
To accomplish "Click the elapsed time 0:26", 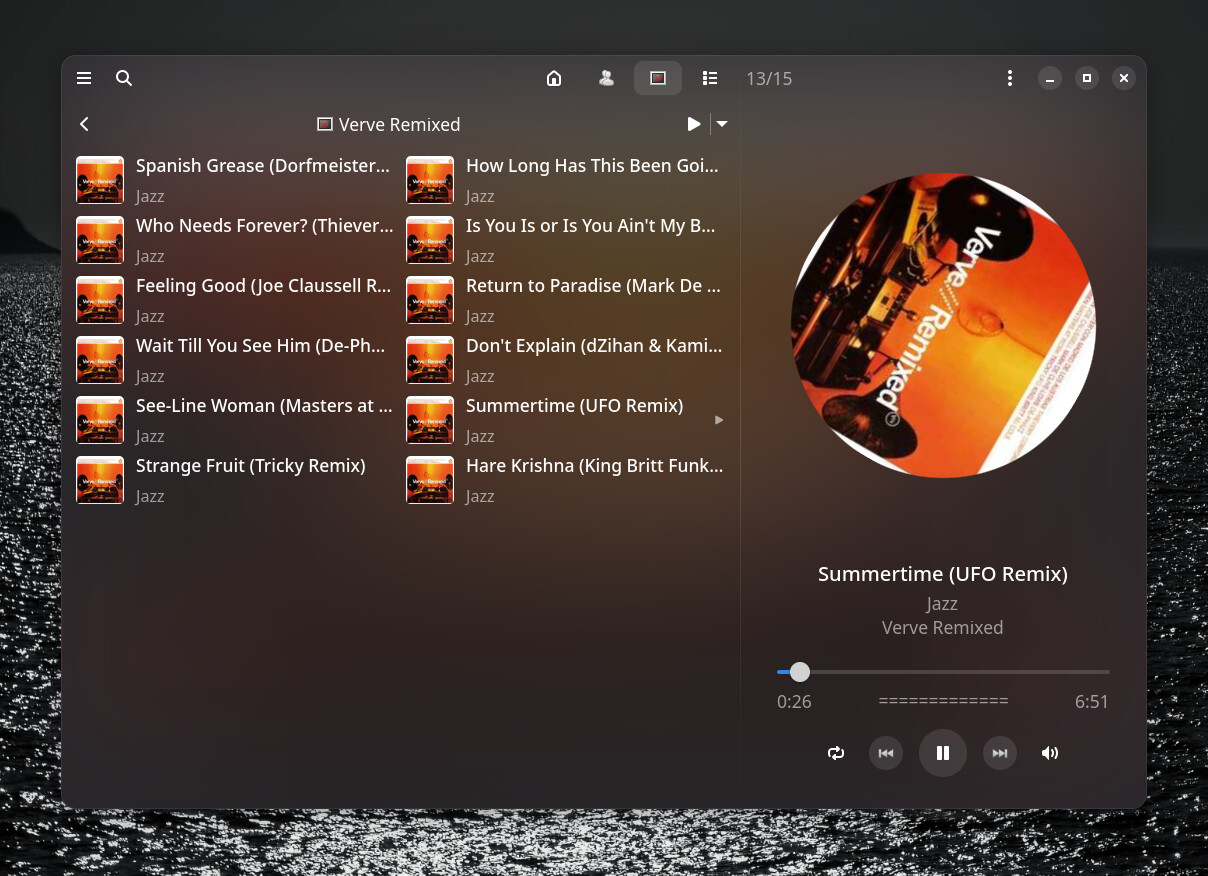I will tap(794, 702).
